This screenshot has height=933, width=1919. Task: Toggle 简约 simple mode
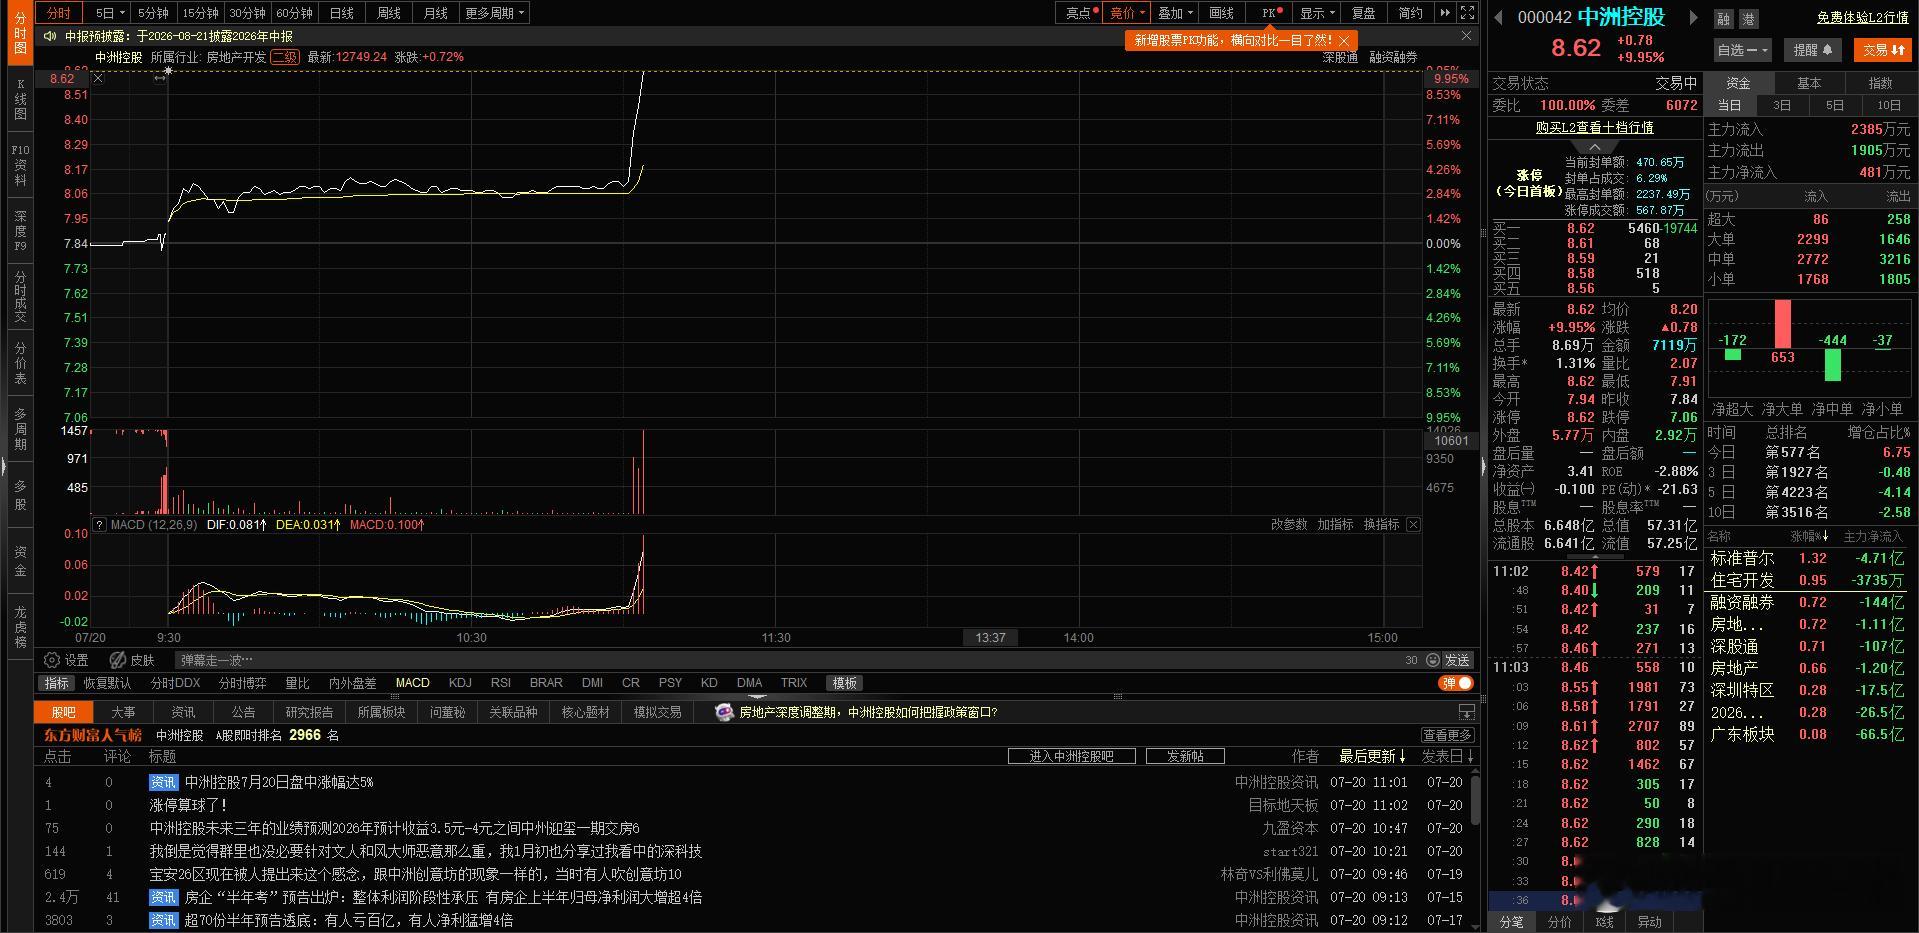click(1410, 13)
